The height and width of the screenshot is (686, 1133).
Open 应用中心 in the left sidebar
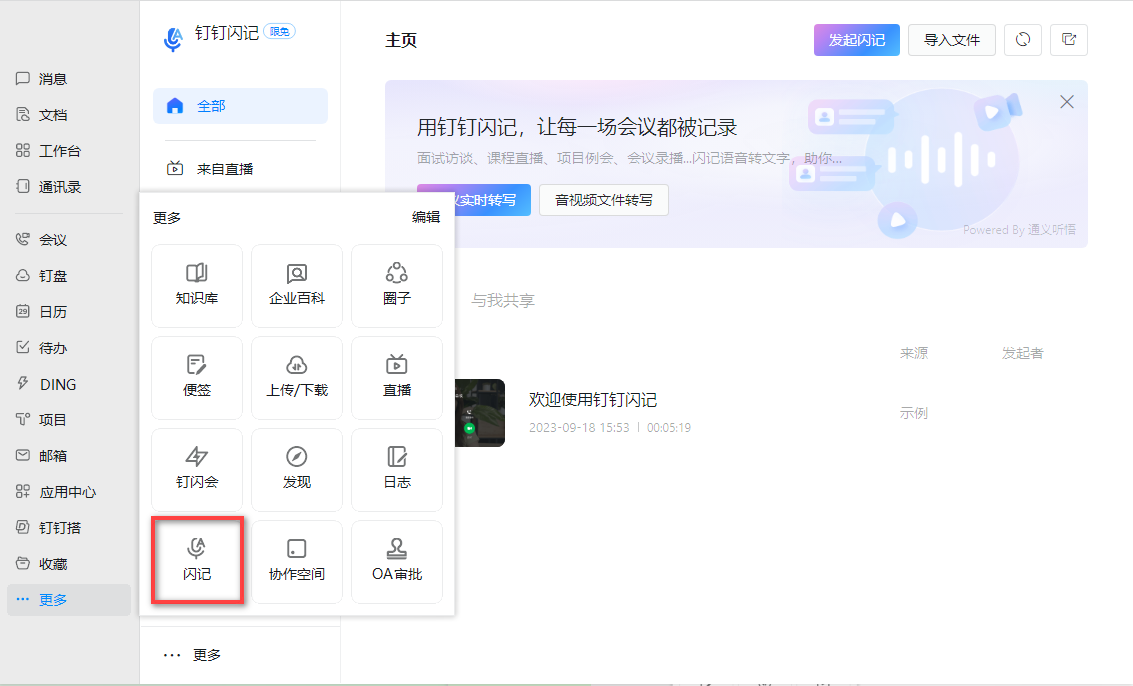click(x=56, y=492)
